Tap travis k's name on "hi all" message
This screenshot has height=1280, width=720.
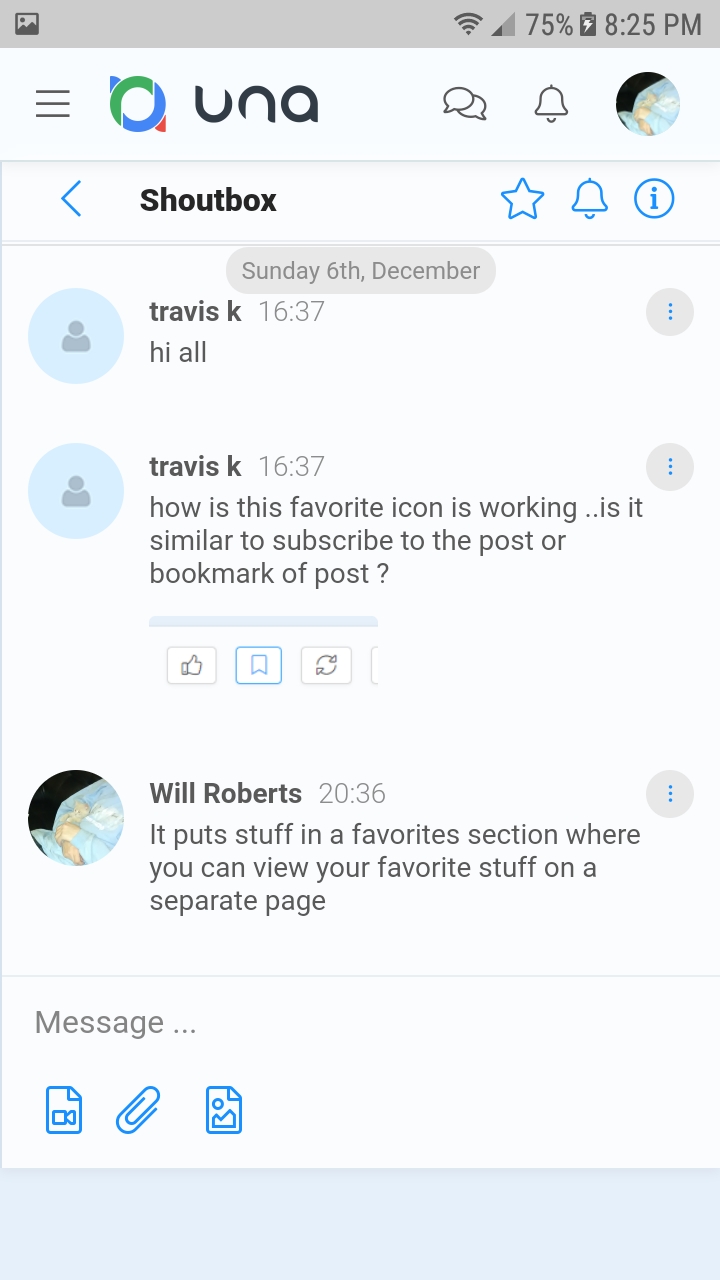196,312
